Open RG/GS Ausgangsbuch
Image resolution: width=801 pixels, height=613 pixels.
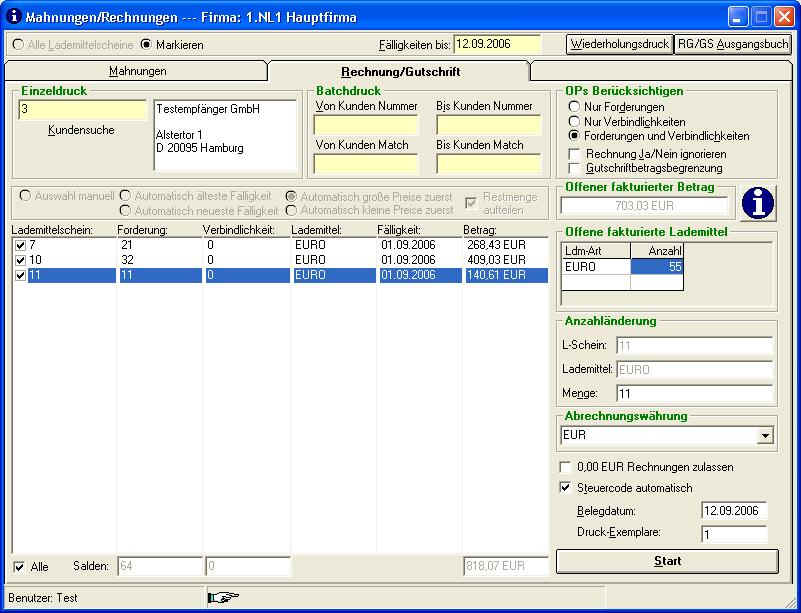tap(732, 44)
